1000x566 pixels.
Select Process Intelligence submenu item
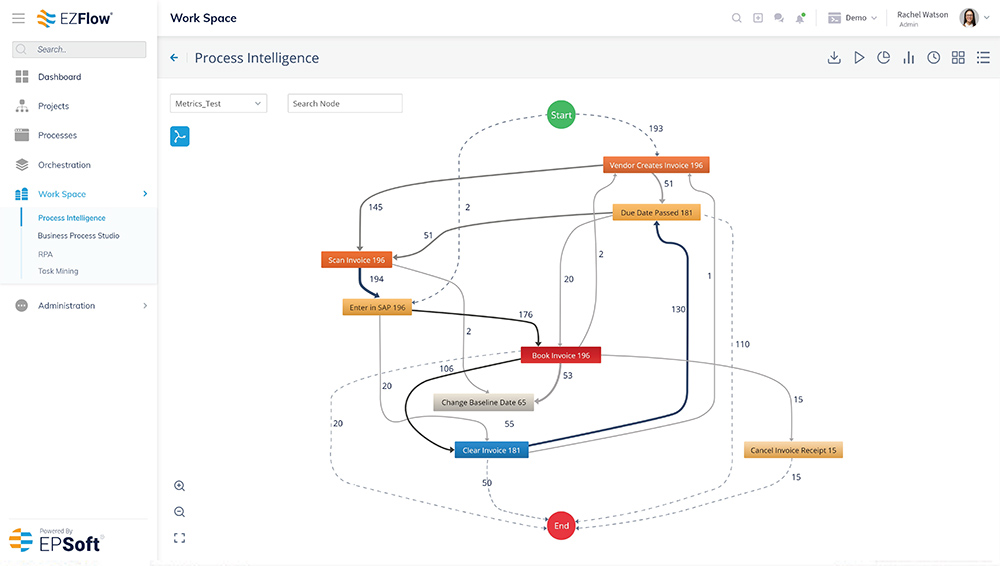click(71, 218)
